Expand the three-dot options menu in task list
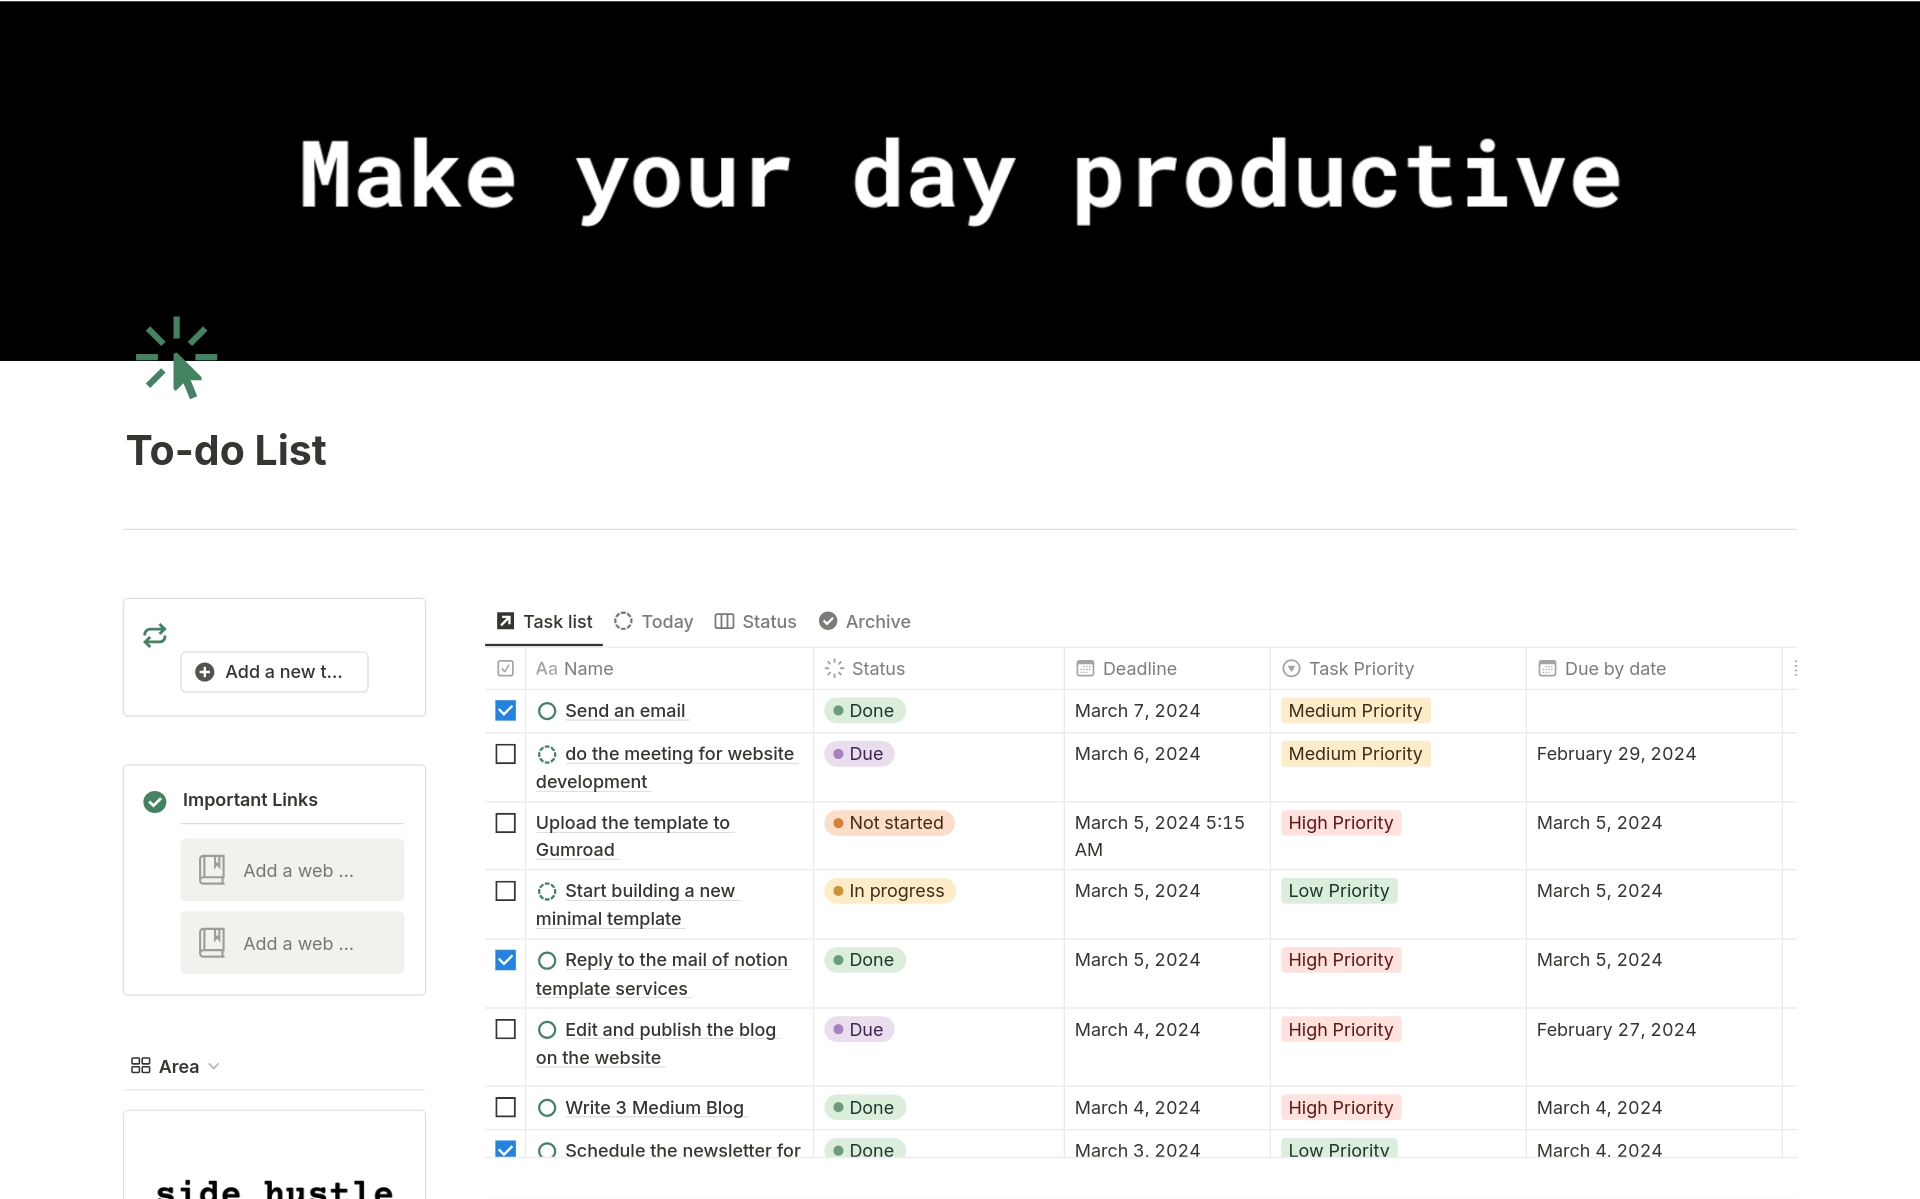 coord(1797,669)
